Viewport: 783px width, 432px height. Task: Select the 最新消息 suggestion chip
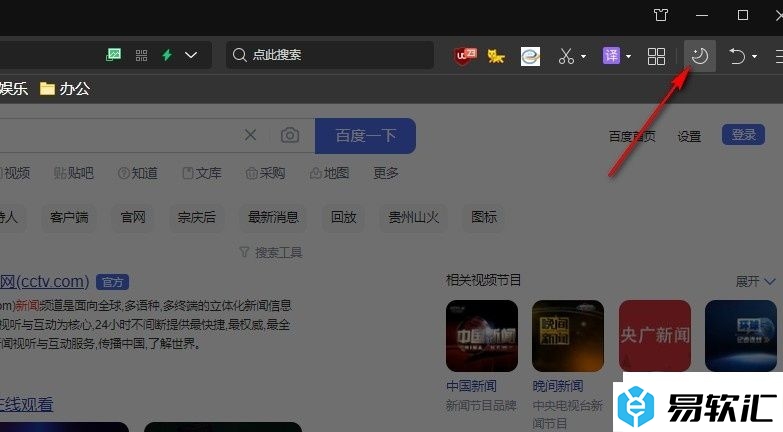coord(273,217)
